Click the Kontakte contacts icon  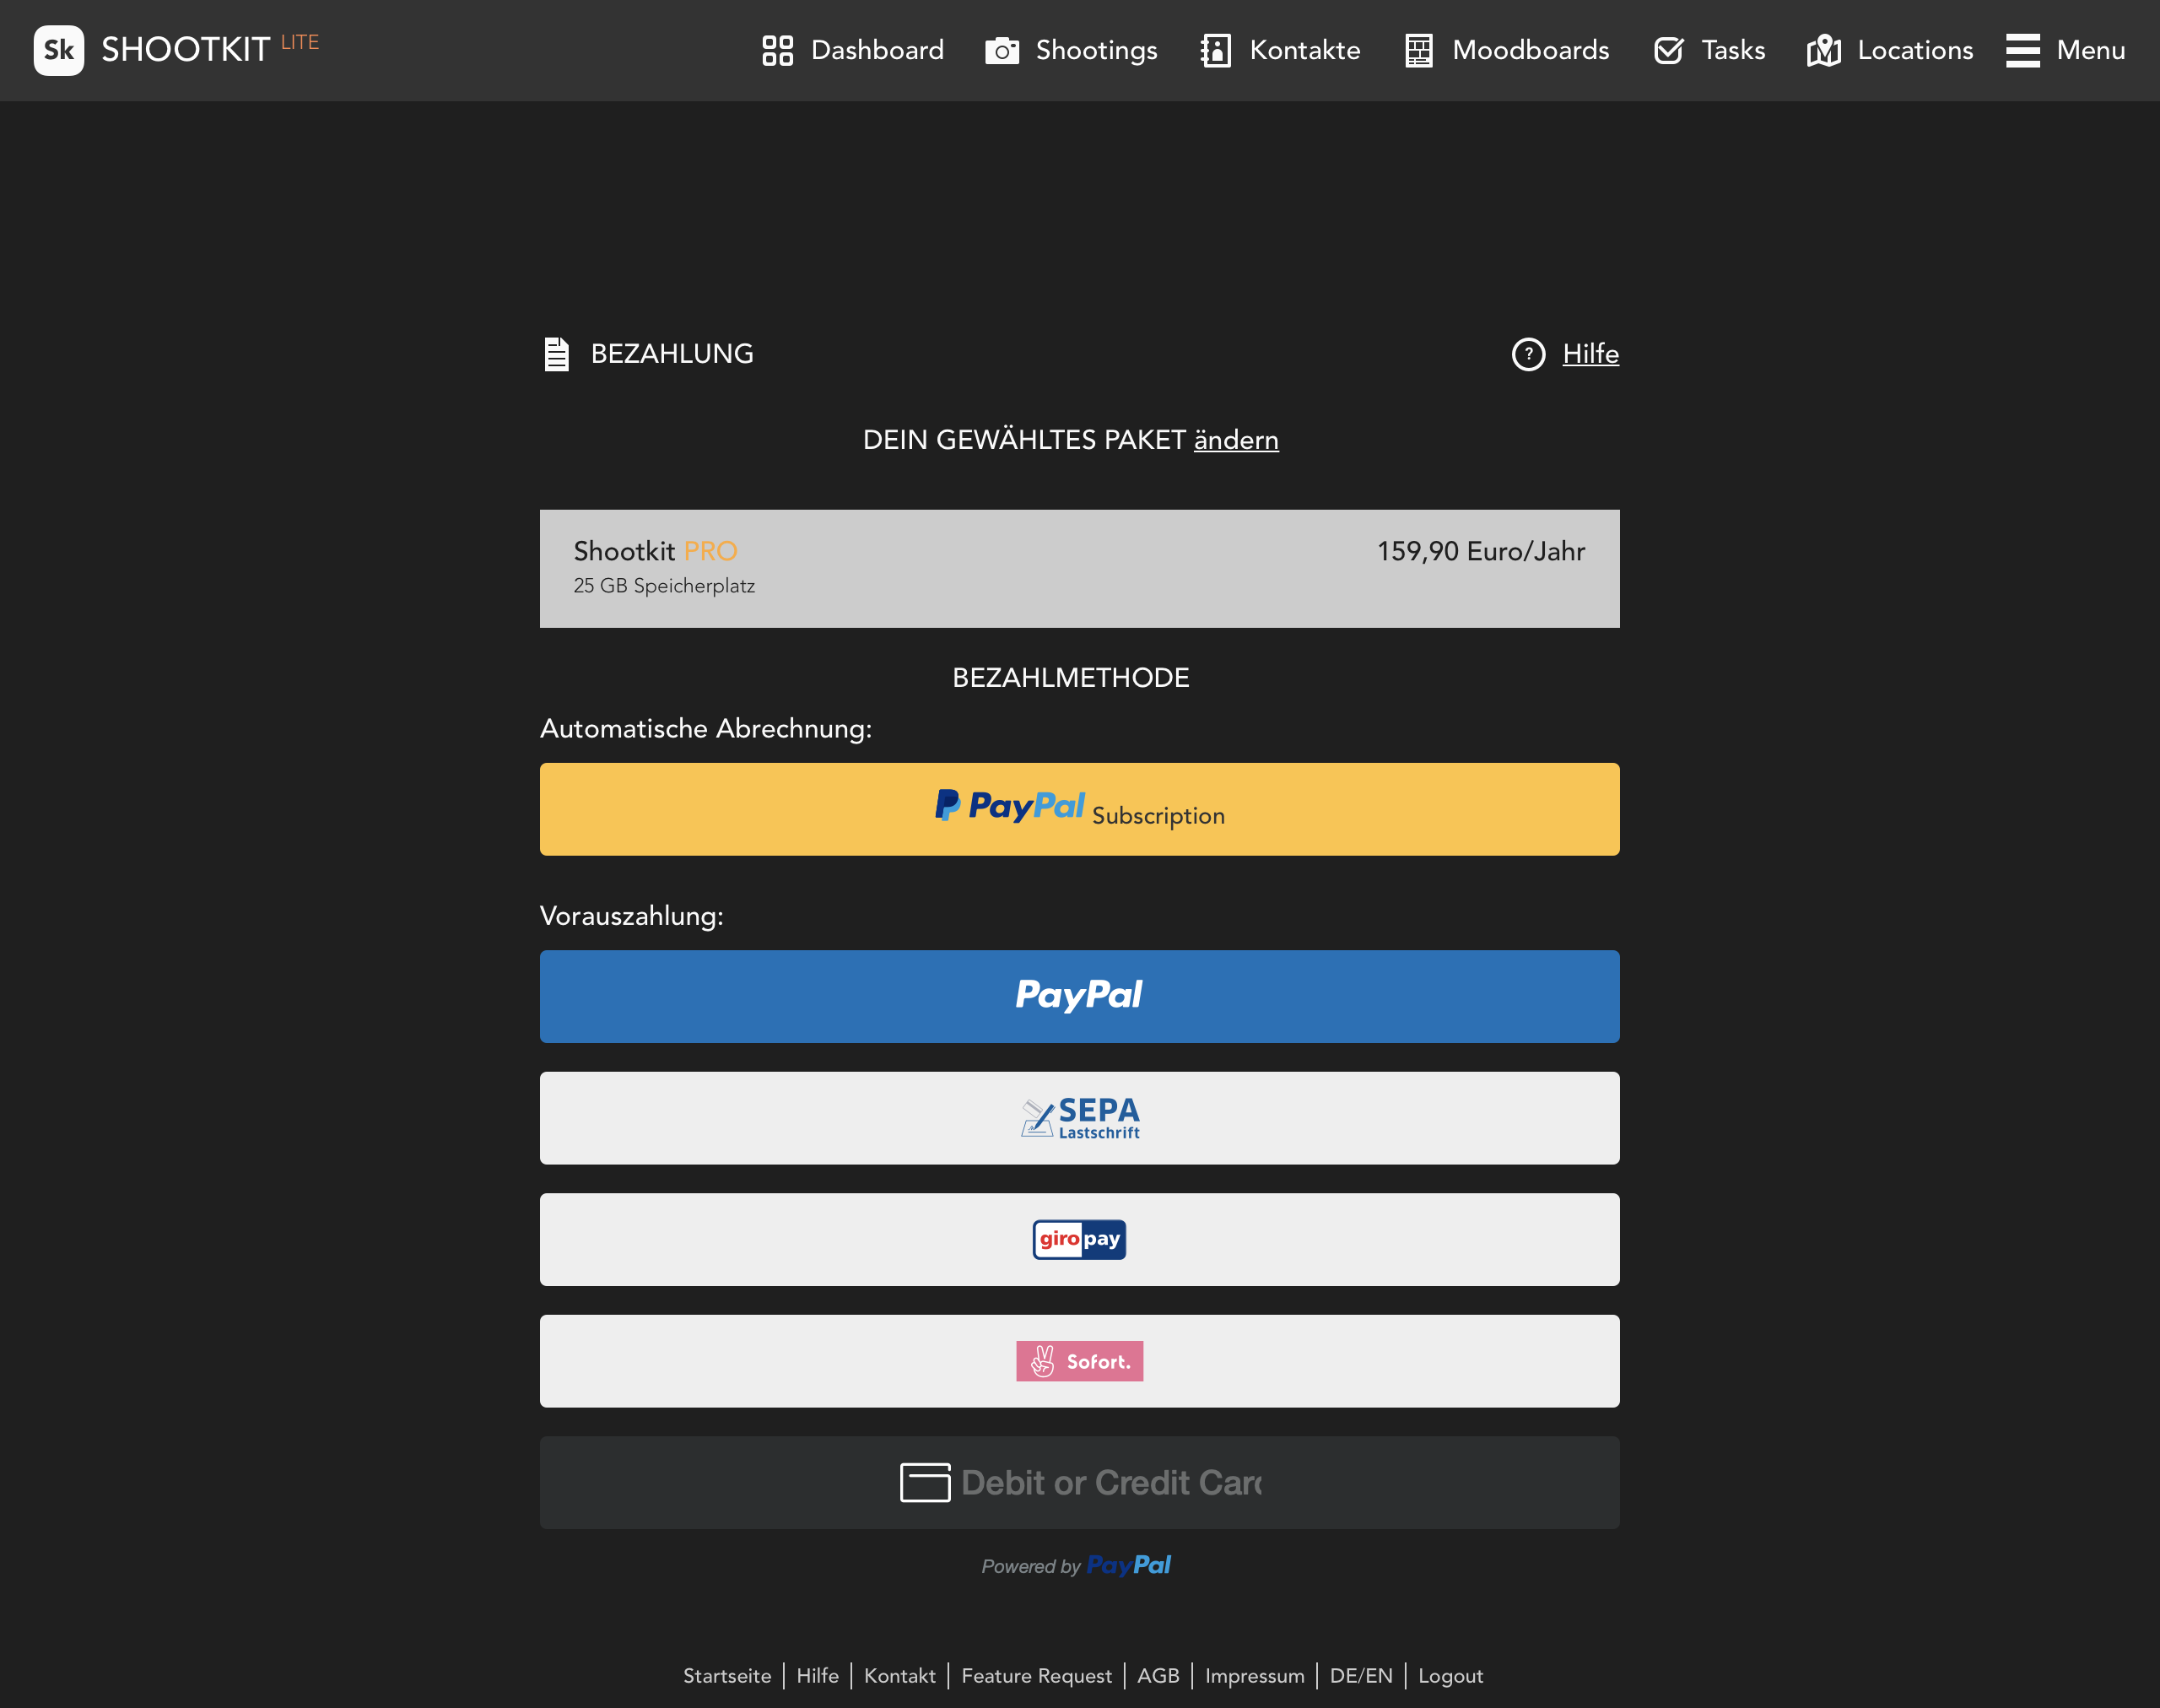1217,49
